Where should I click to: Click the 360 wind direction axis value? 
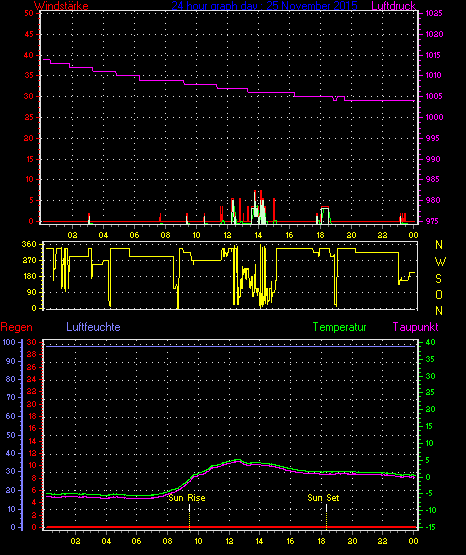tap(29, 244)
